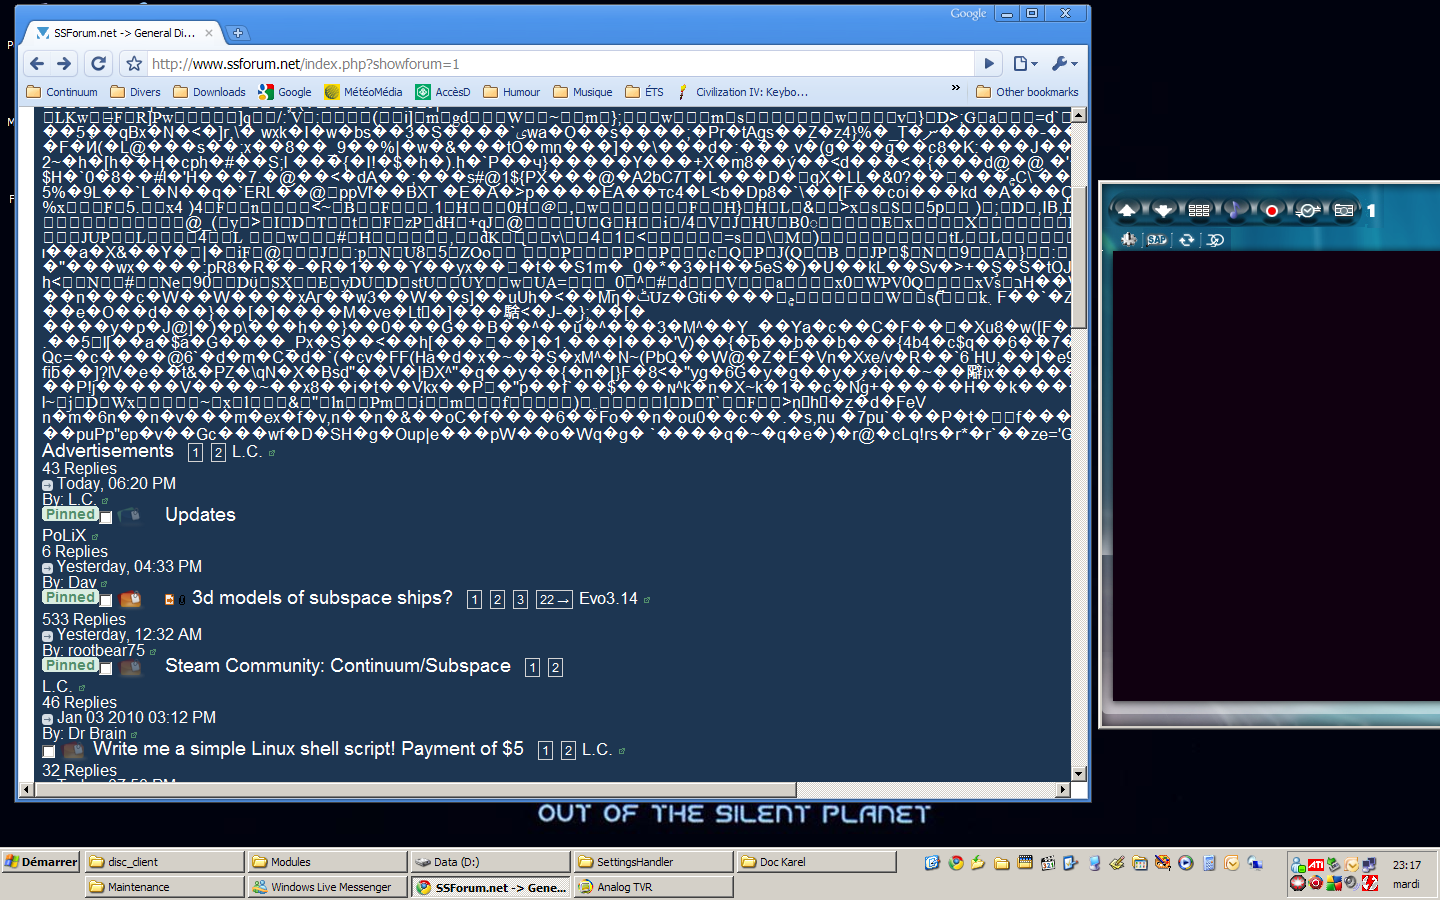
Task: Select the SSForum.net General Discussion tab
Action: click(x=123, y=33)
